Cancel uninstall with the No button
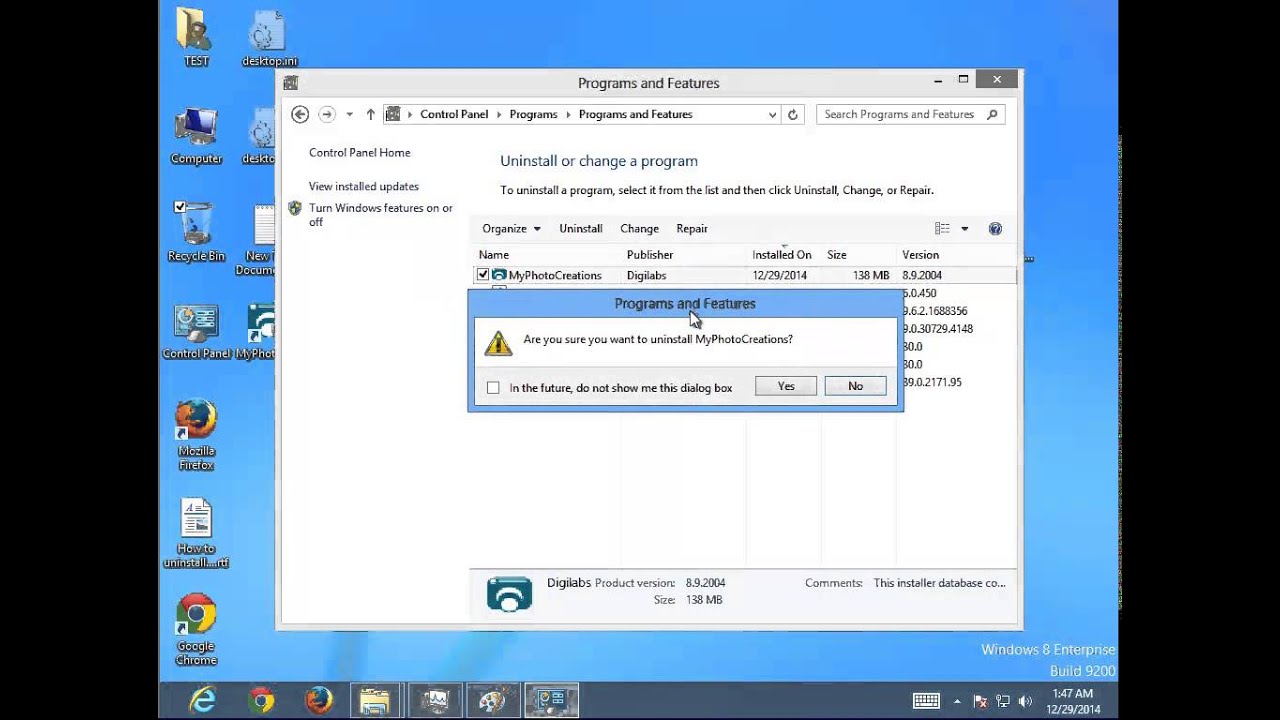This screenshot has height=720, width=1280. tap(855, 386)
